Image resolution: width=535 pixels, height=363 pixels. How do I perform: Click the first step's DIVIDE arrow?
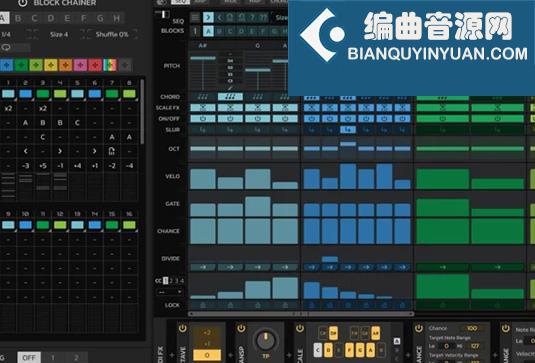(x=203, y=267)
